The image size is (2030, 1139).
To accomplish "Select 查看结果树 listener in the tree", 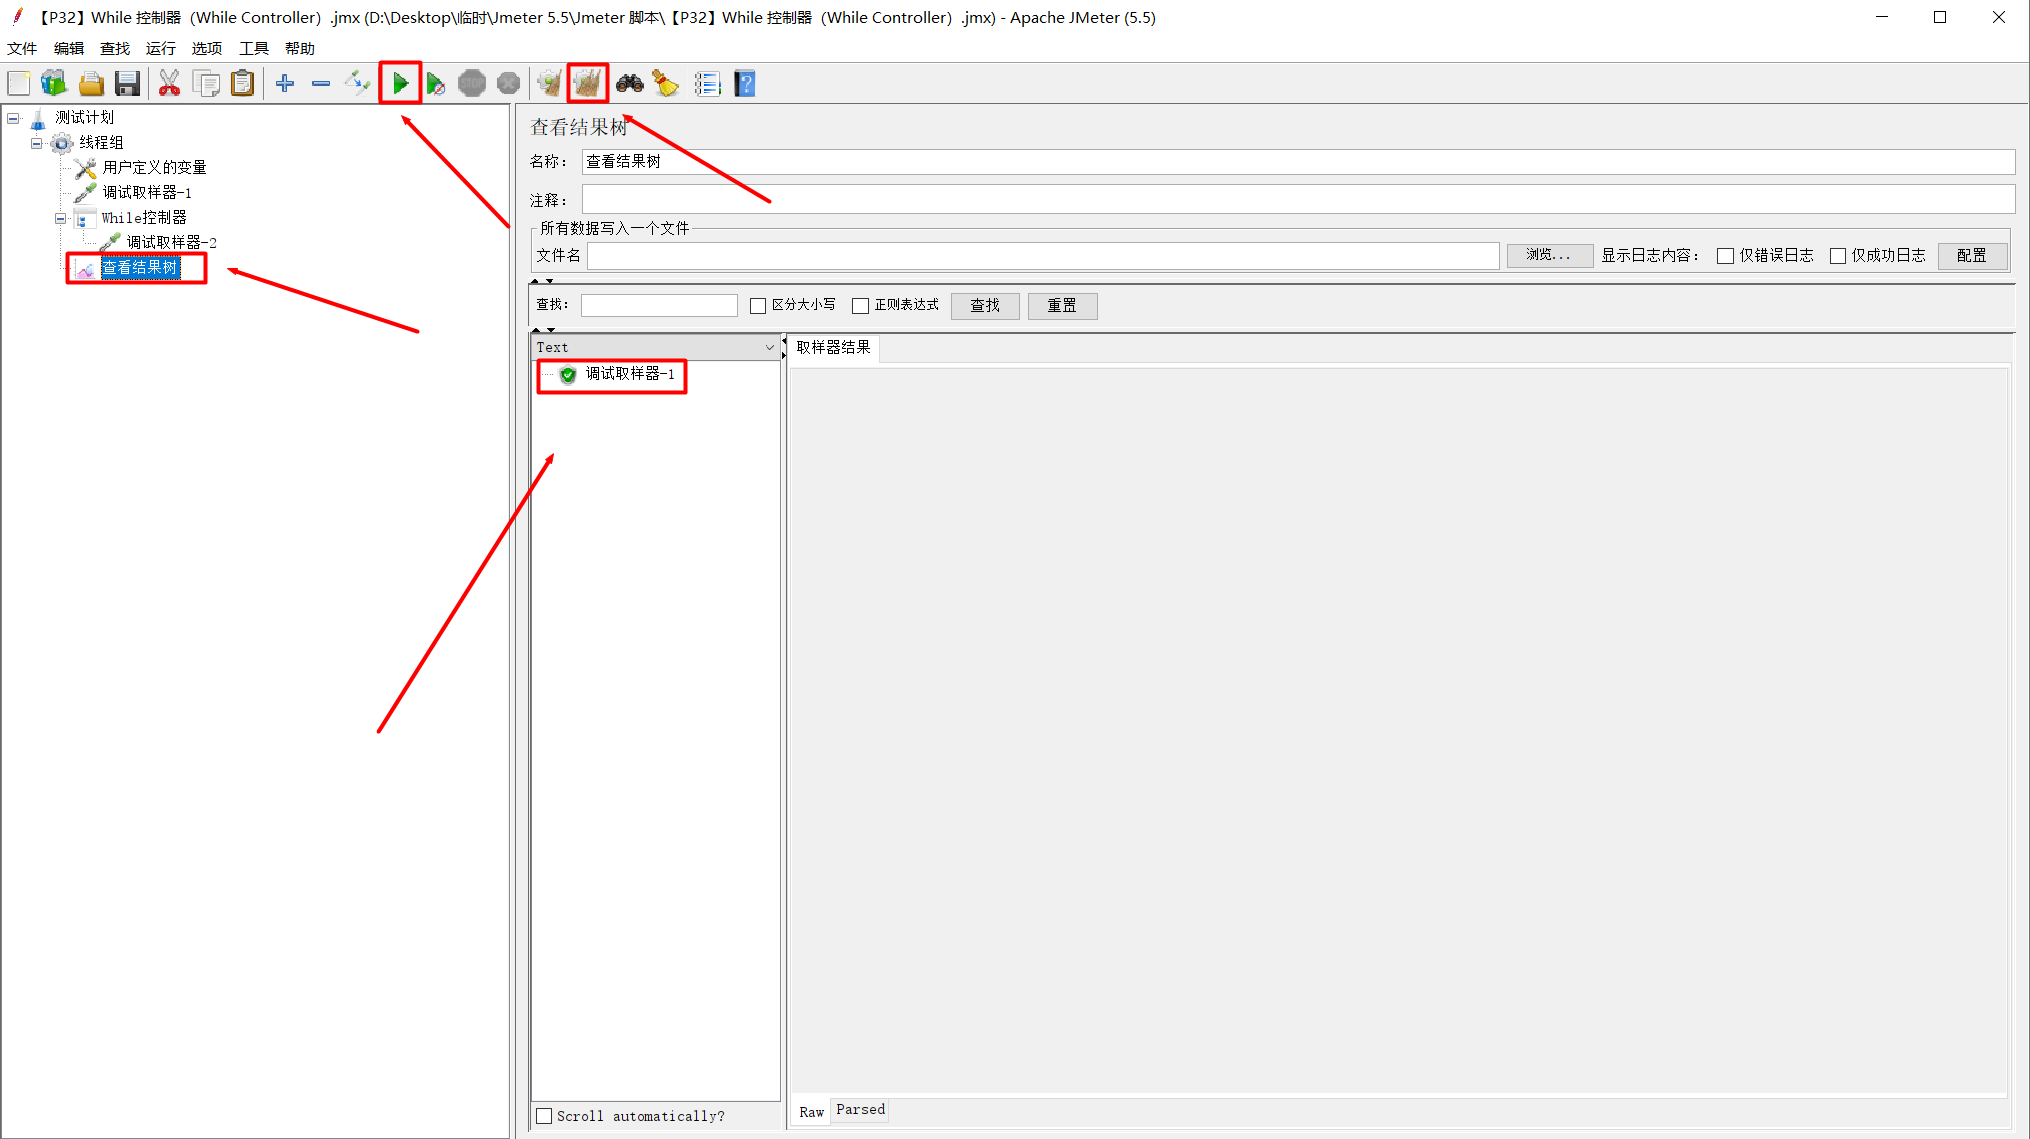I will coord(139,268).
